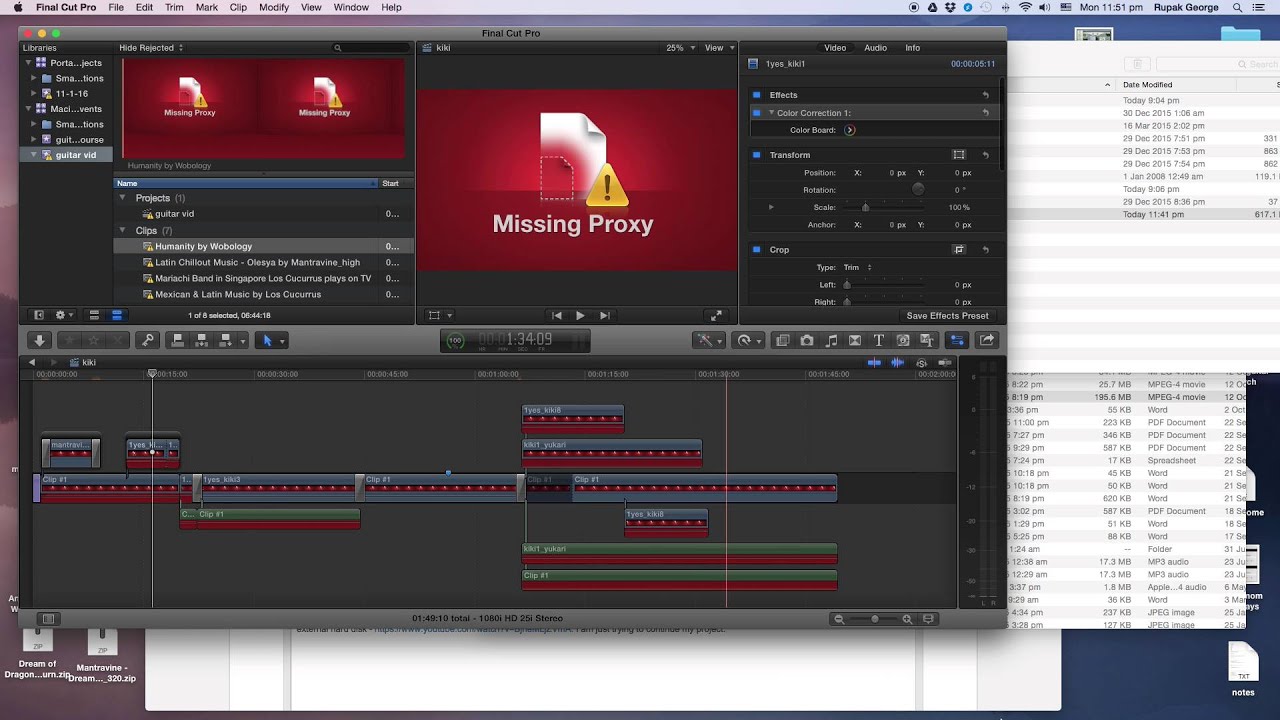Screen dimensions: 1280x720
Task: Toggle timeline audio skimming
Action: 898,362
